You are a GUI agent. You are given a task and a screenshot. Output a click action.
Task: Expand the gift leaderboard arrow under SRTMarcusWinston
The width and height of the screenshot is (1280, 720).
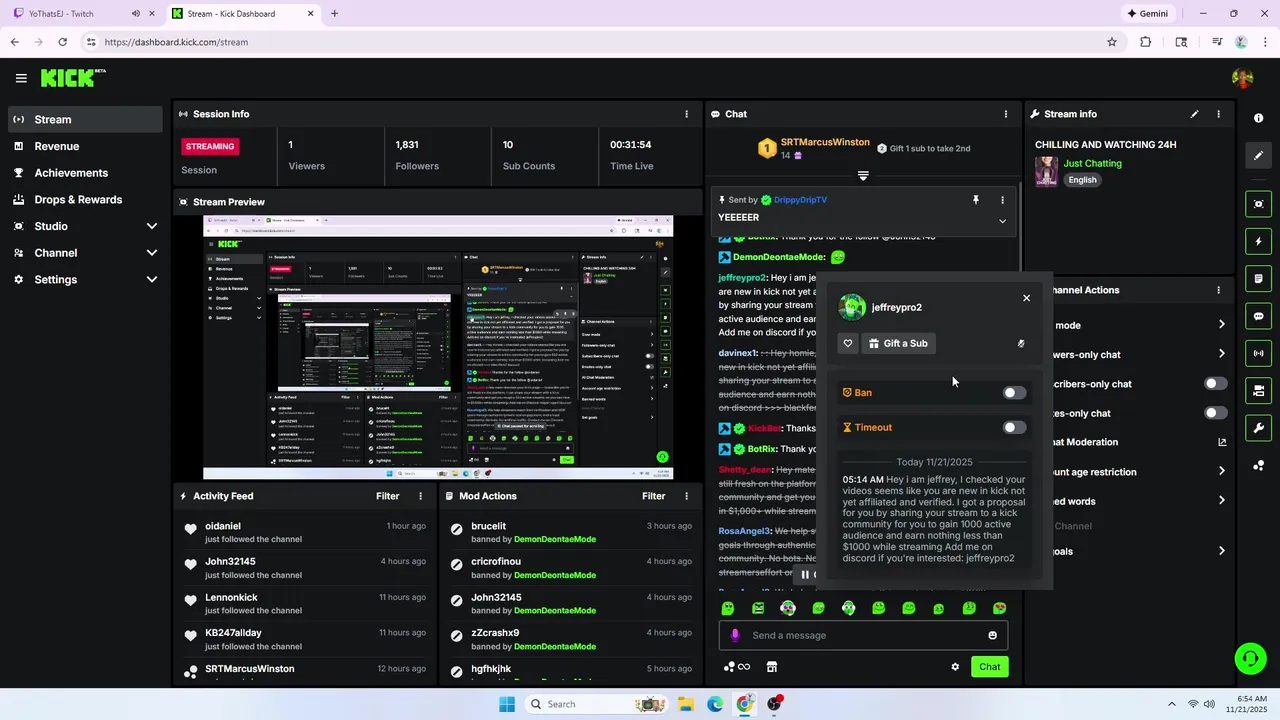(x=863, y=176)
